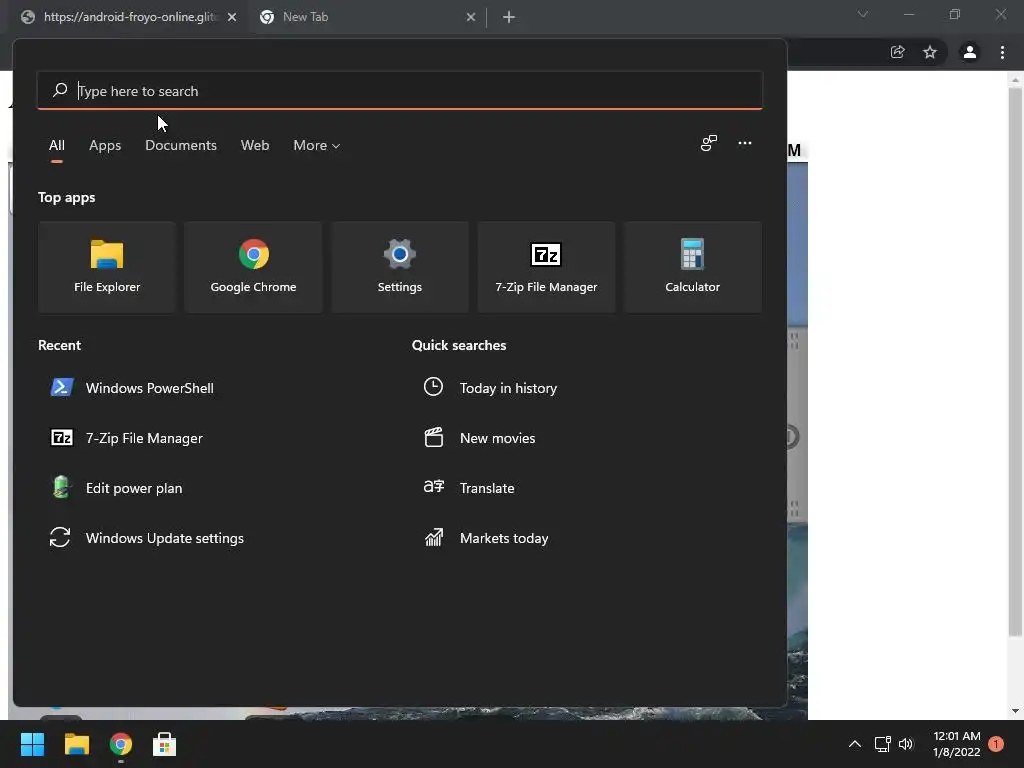Image resolution: width=1024 pixels, height=768 pixels.
Task: Select the All search tab
Action: coord(57,145)
